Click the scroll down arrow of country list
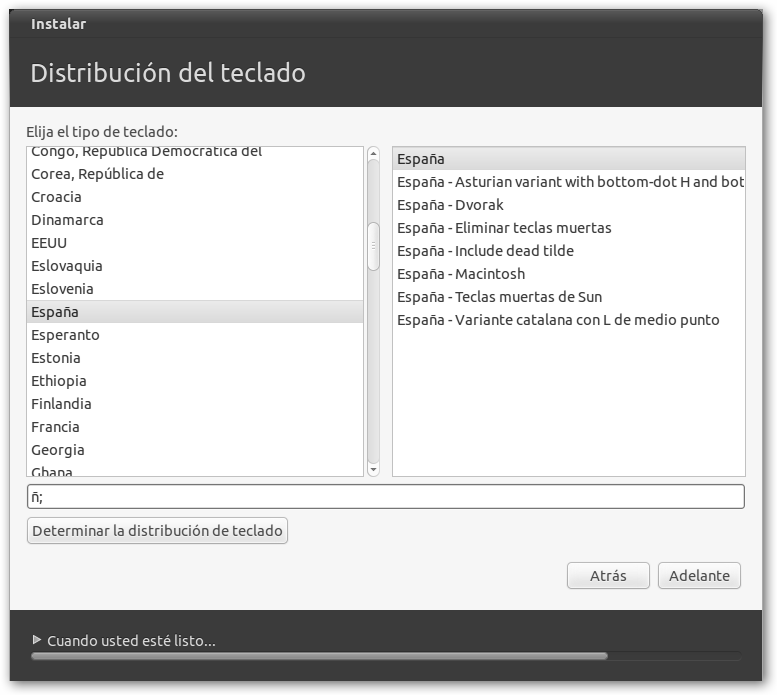 373,468
